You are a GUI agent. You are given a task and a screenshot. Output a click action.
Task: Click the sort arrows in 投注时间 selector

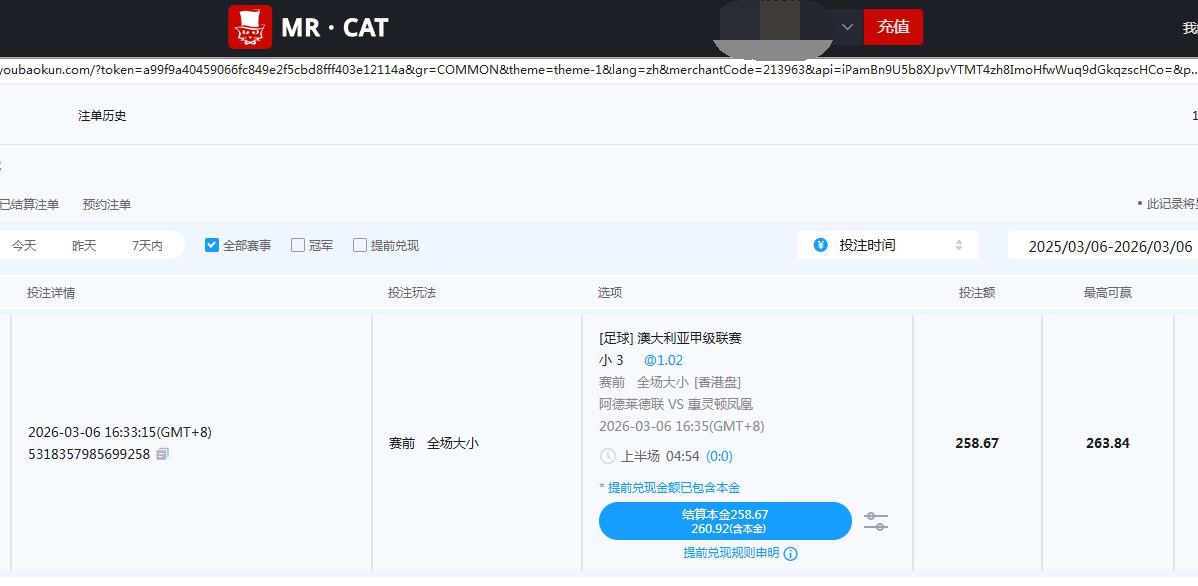959,245
